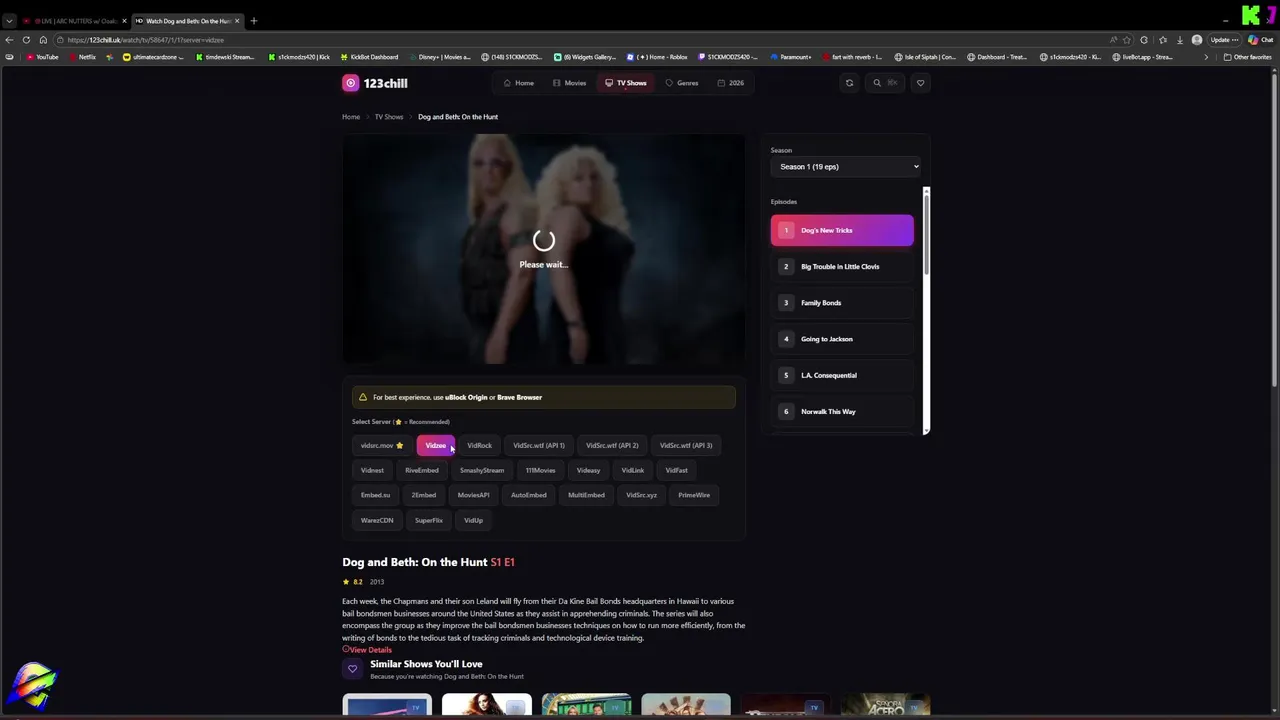Select the VidRock server

(479, 446)
